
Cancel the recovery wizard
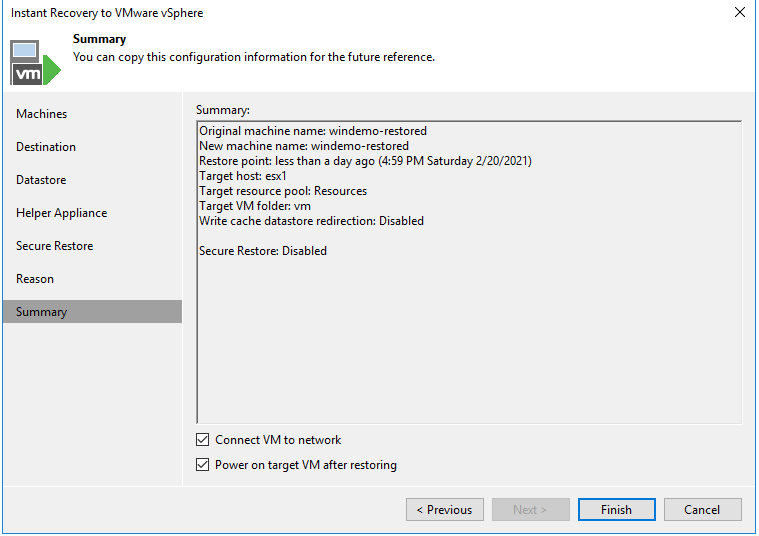(x=702, y=510)
